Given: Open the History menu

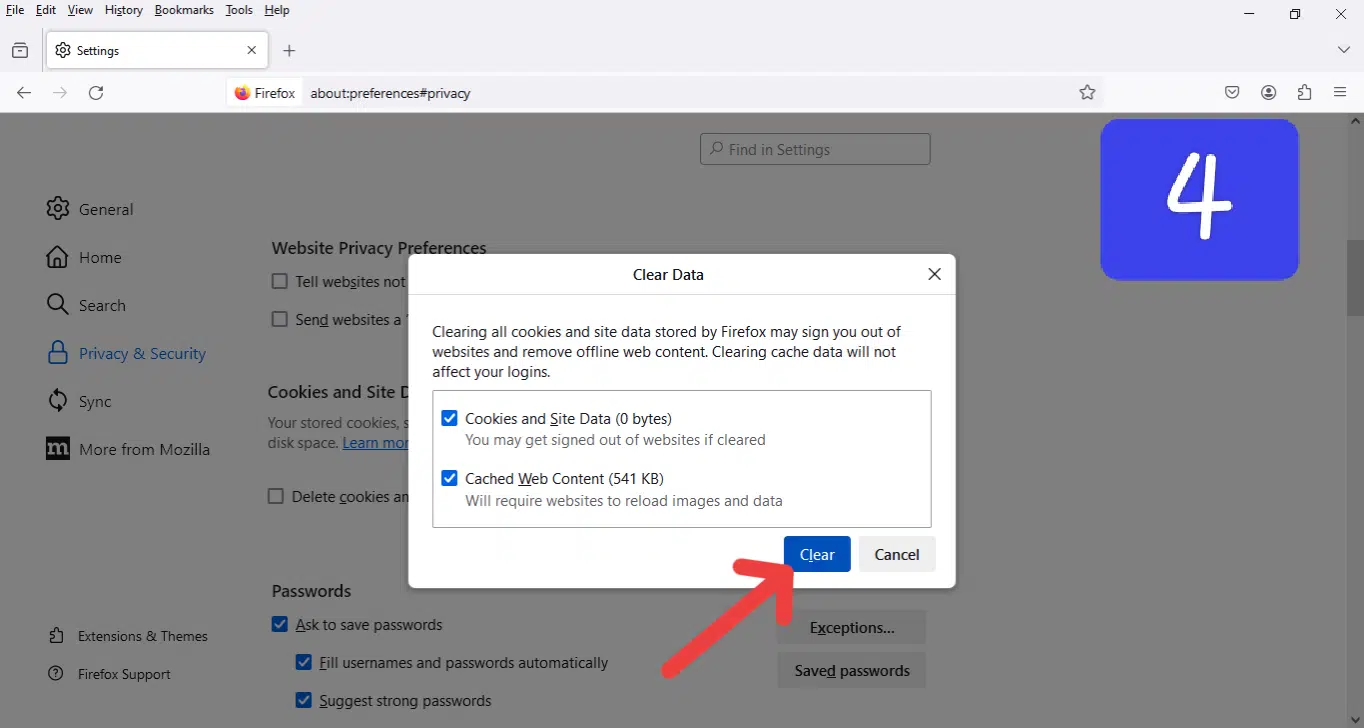Looking at the screenshot, I should 124,10.
